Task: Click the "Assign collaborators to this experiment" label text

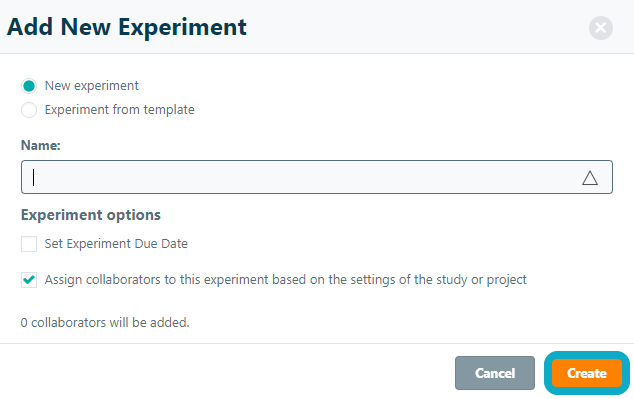Action: pyautogui.click(x=285, y=280)
